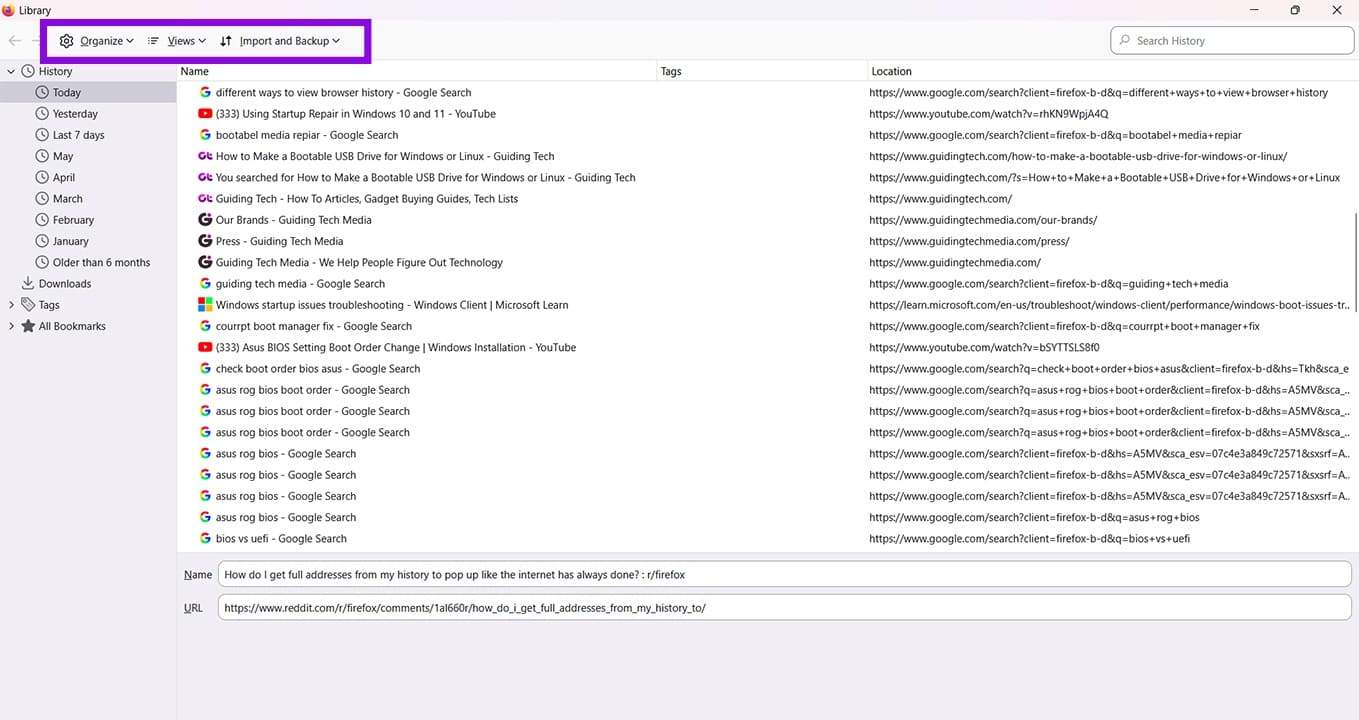The height and width of the screenshot is (720, 1359).
Task: Click Microsoft icon of Windows startup issues entry
Action: [x=205, y=305]
